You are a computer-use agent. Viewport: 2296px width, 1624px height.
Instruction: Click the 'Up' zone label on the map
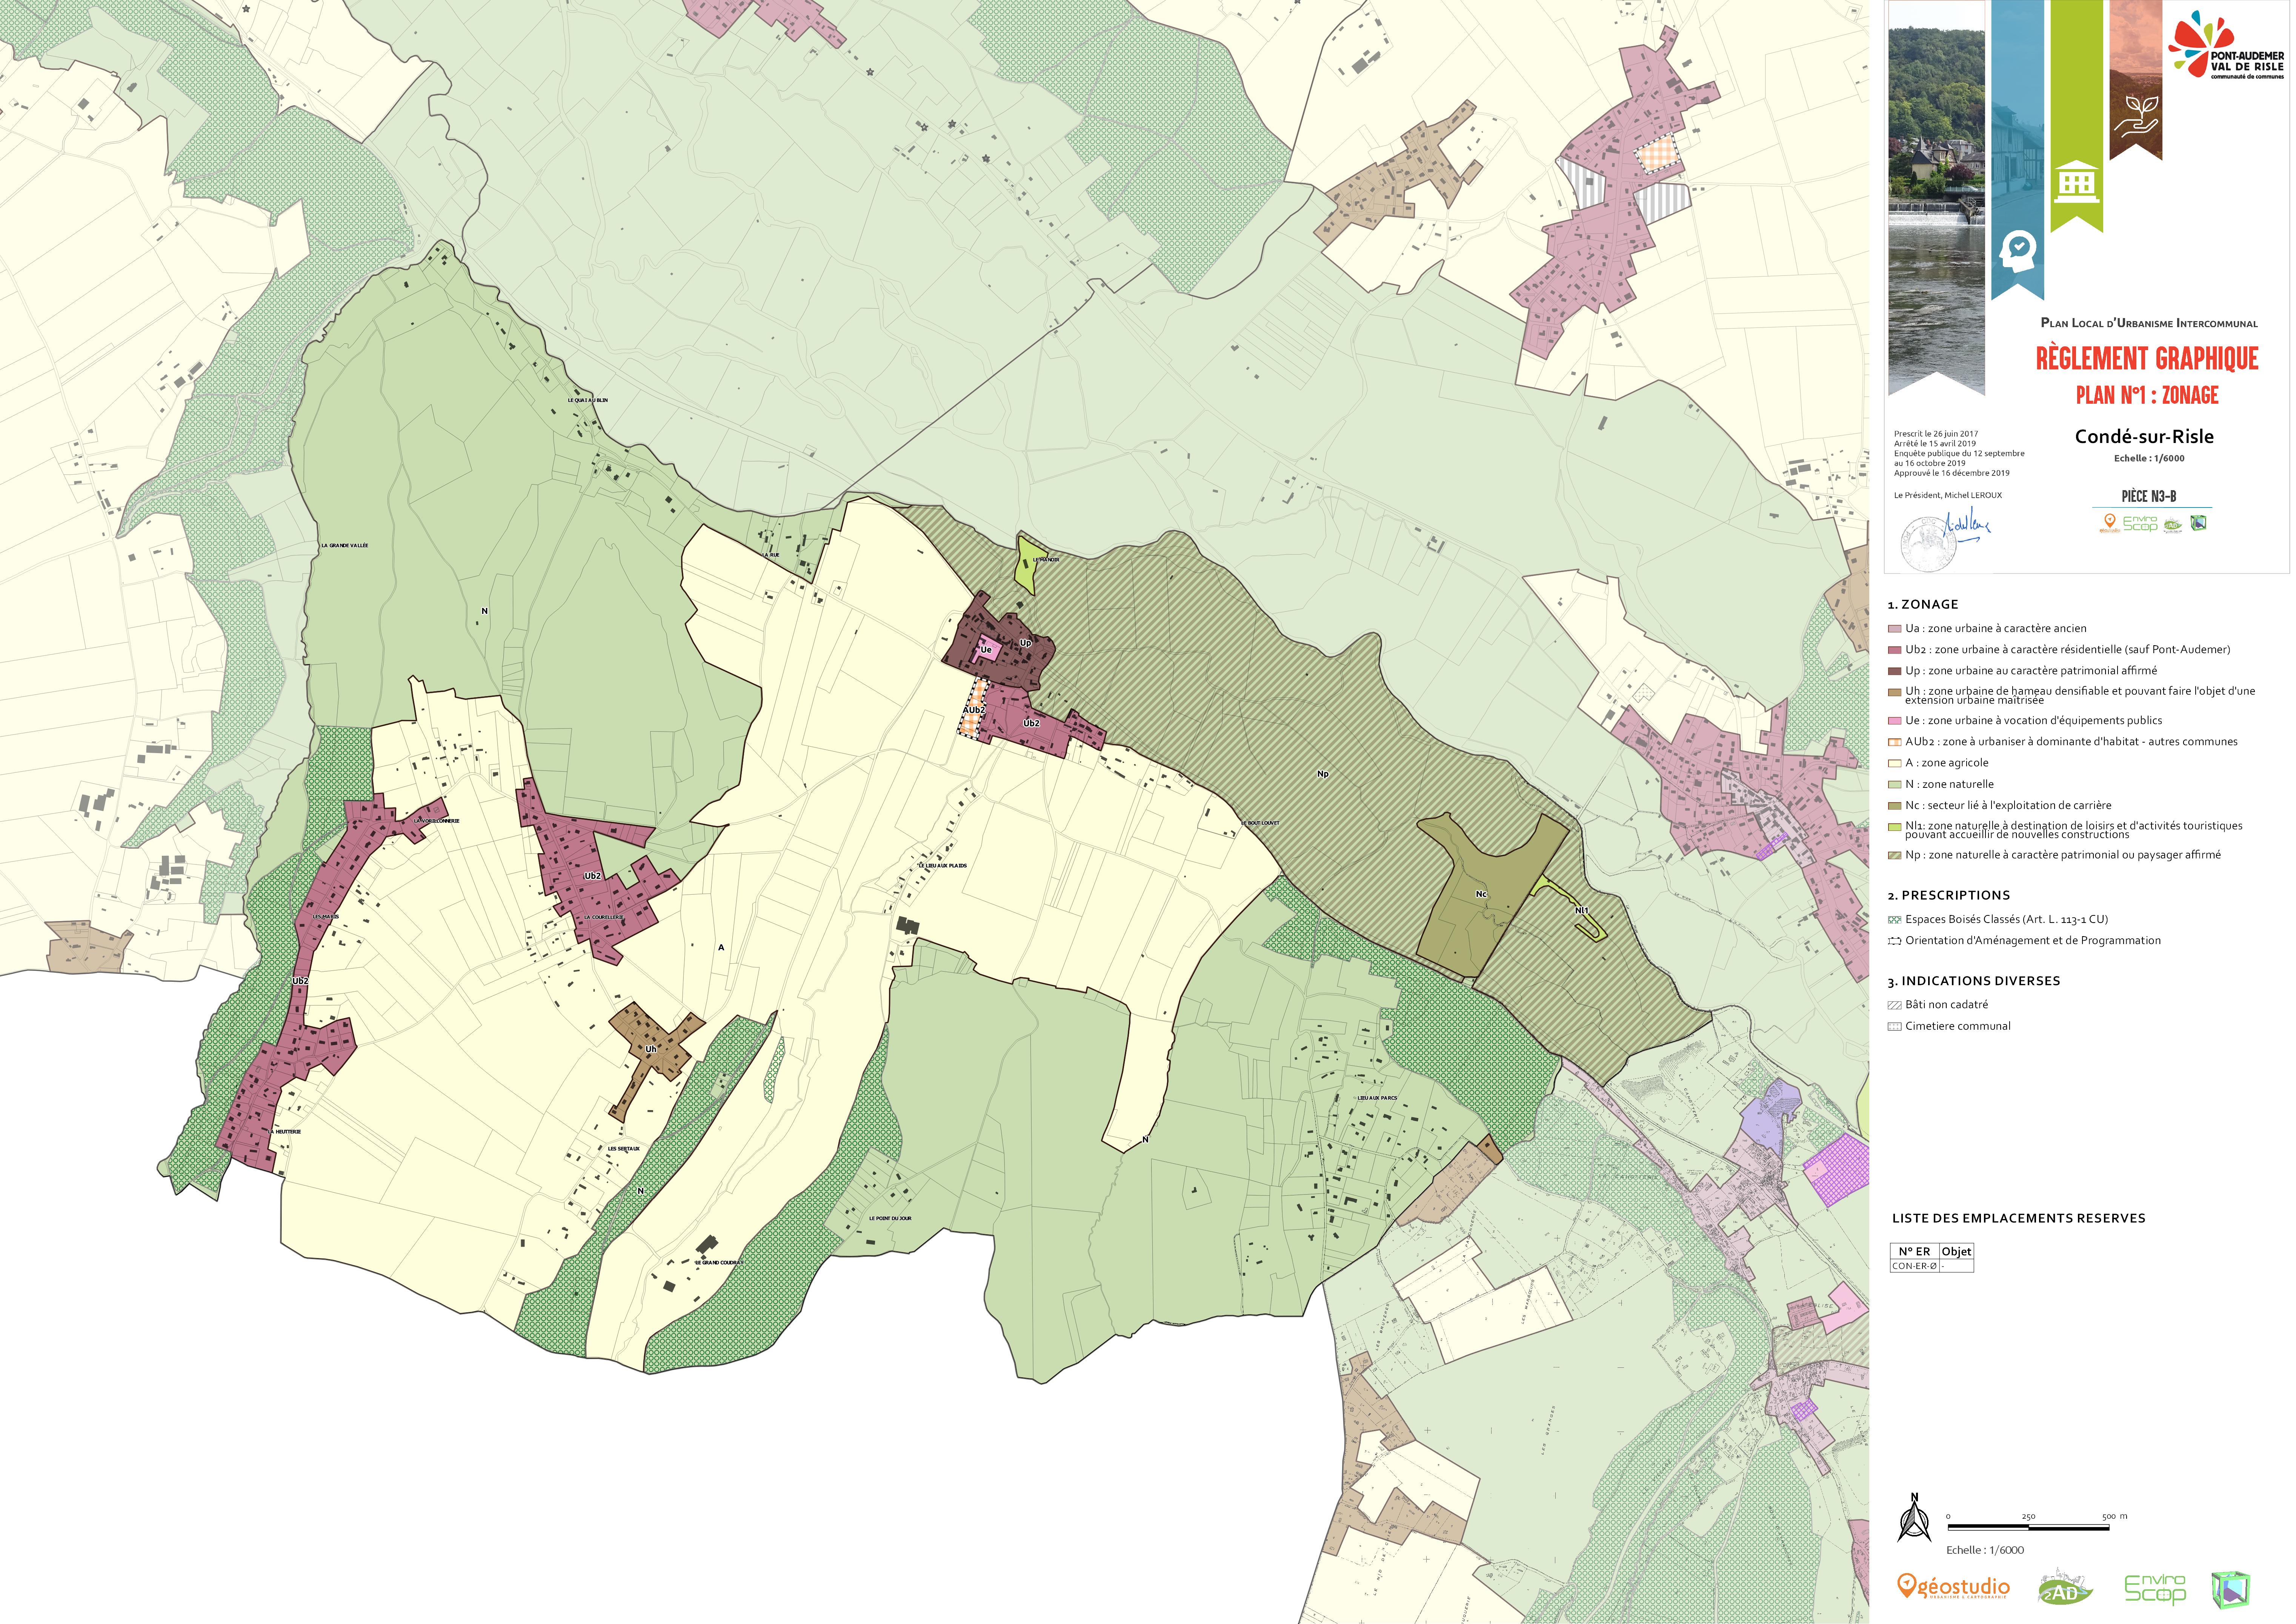(1025, 643)
